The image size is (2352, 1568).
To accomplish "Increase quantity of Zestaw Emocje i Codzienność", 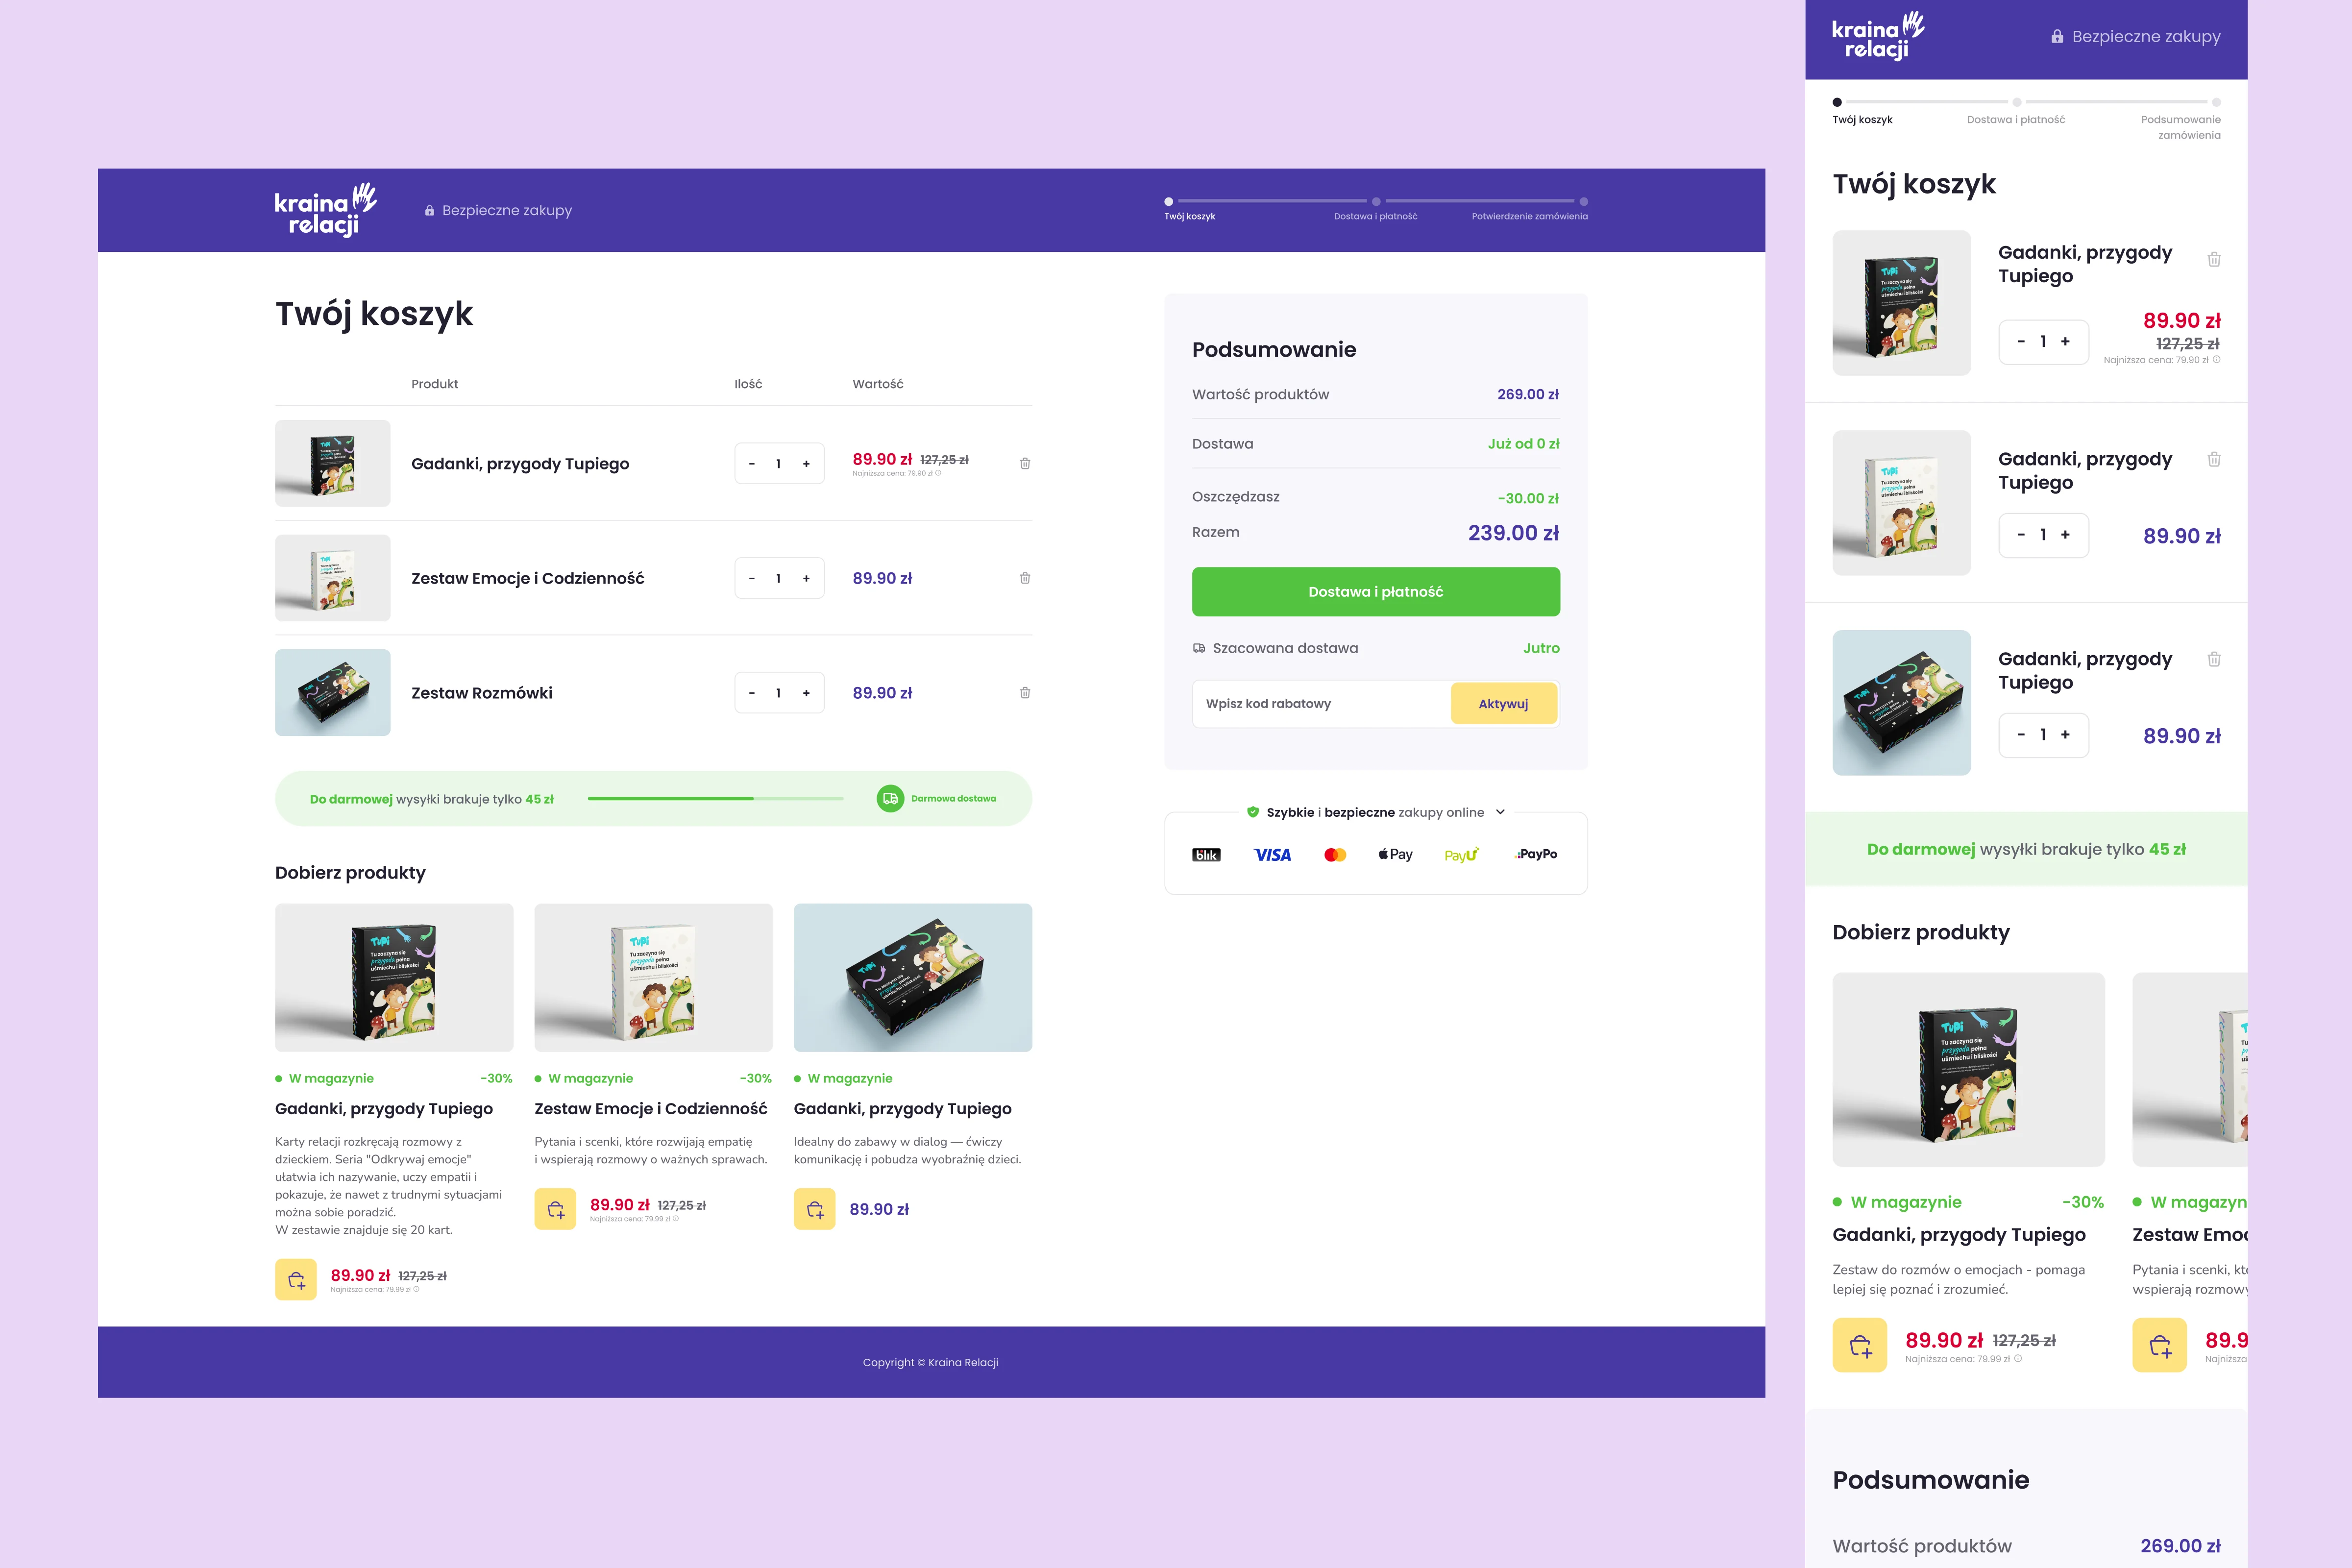I will (806, 579).
